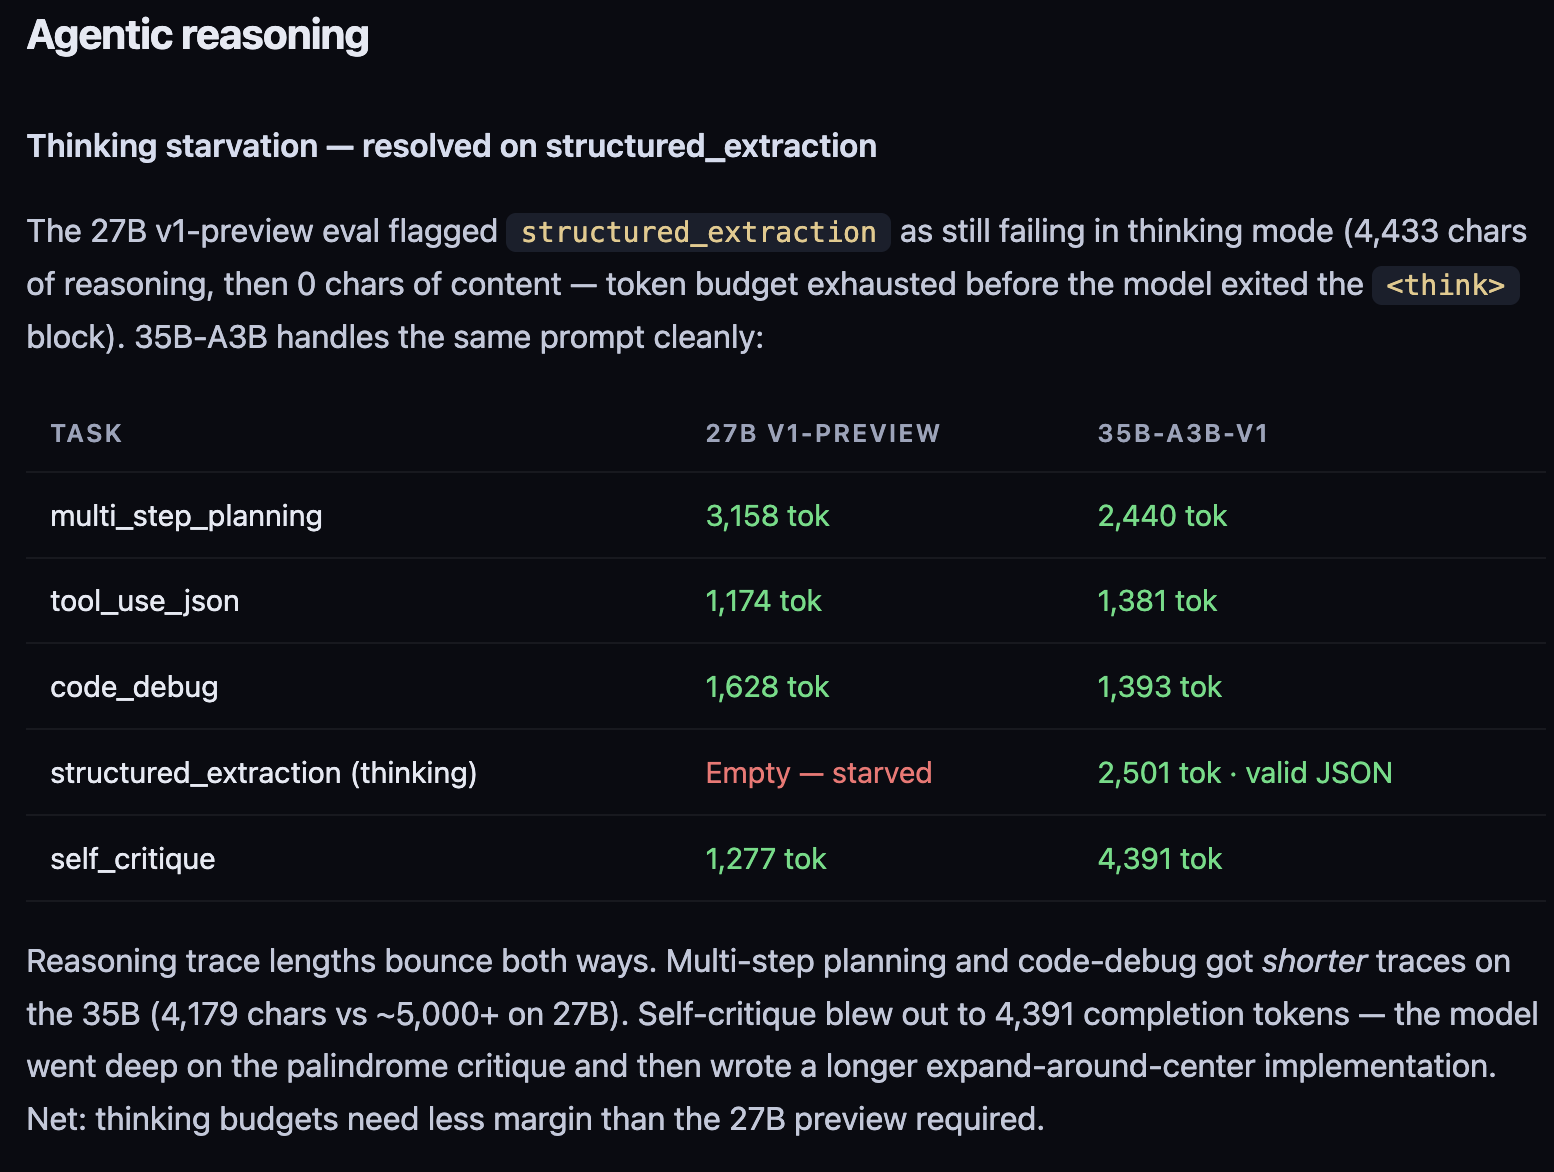Image resolution: width=1554 pixels, height=1172 pixels.
Task: Click the 2,501 tok valid JSON cell
Action: point(1245,773)
